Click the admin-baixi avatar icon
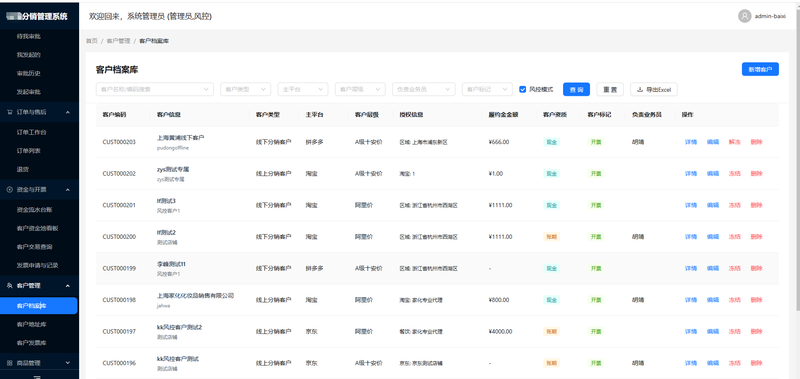 tap(744, 16)
